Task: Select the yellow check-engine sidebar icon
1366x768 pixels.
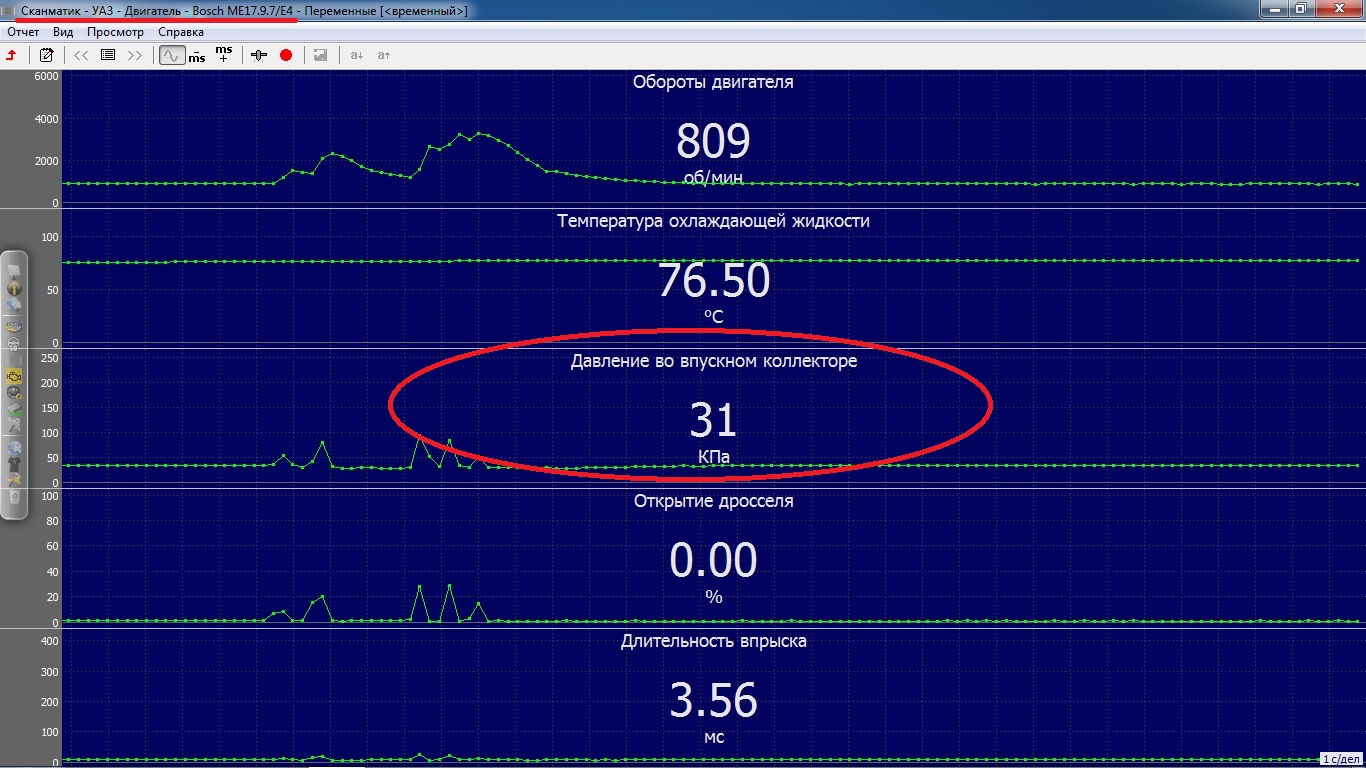Action: [x=14, y=376]
